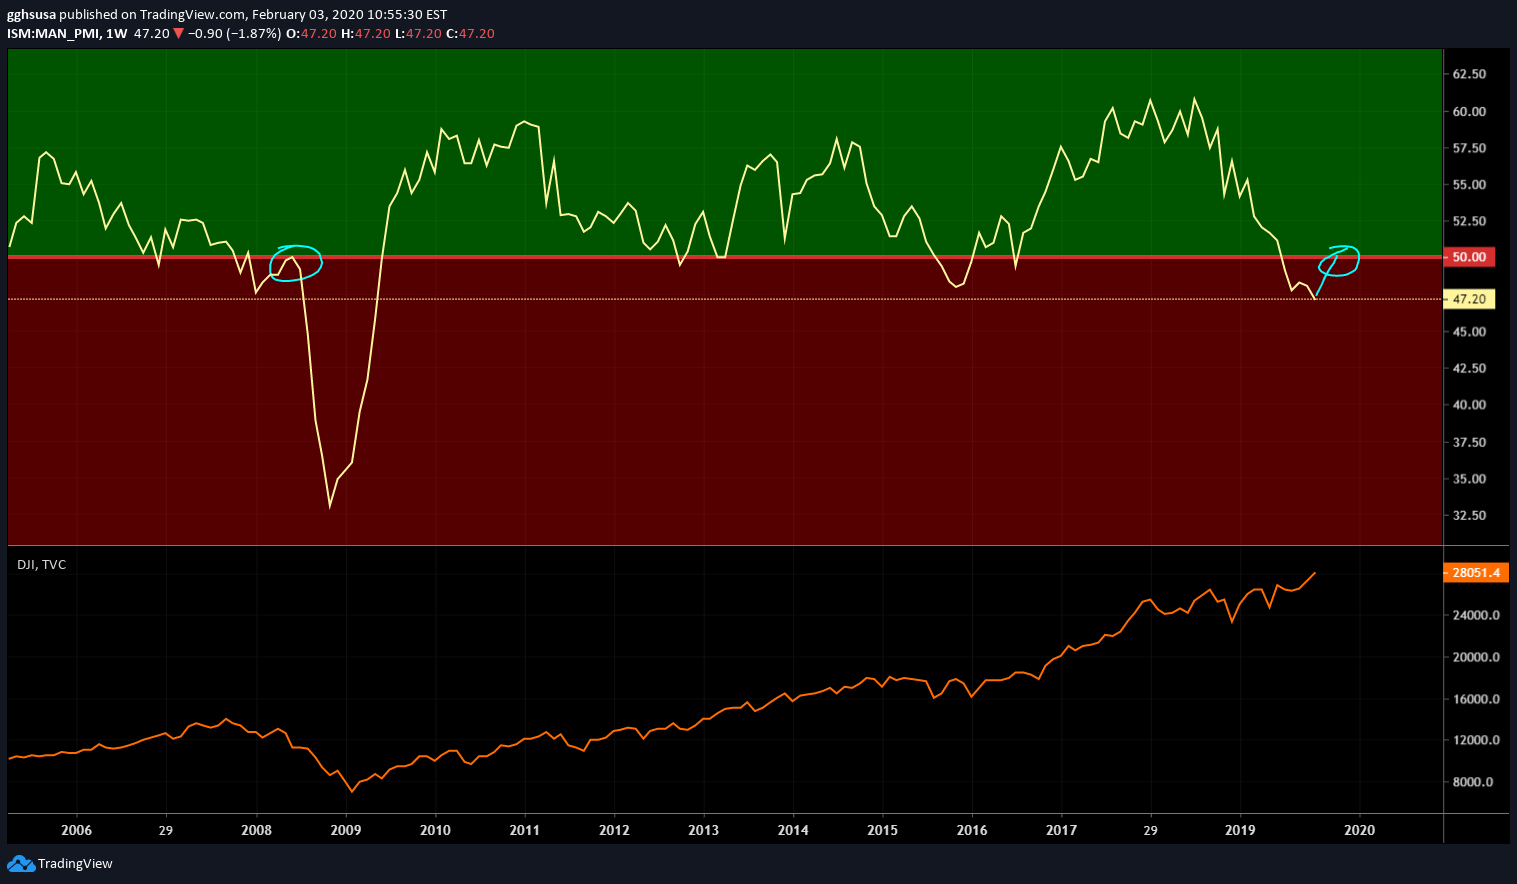1517x884 pixels.
Task: Click the 2012 time axis label
Action: point(614,830)
